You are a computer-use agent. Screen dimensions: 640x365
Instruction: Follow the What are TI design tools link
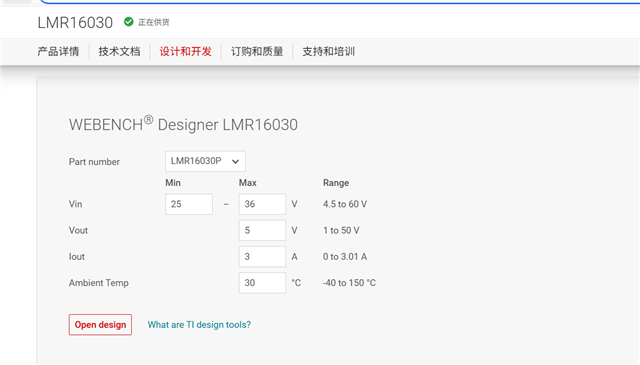coord(199,325)
